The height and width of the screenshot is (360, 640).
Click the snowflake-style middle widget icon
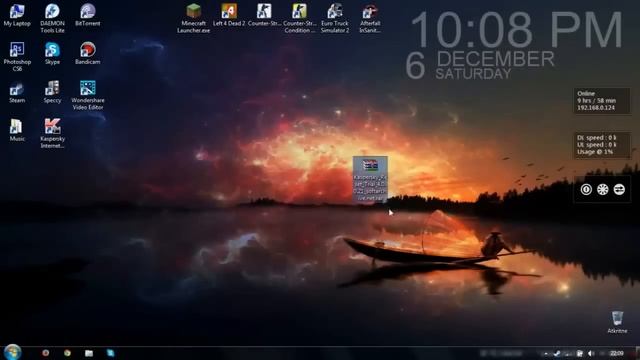pos(602,189)
